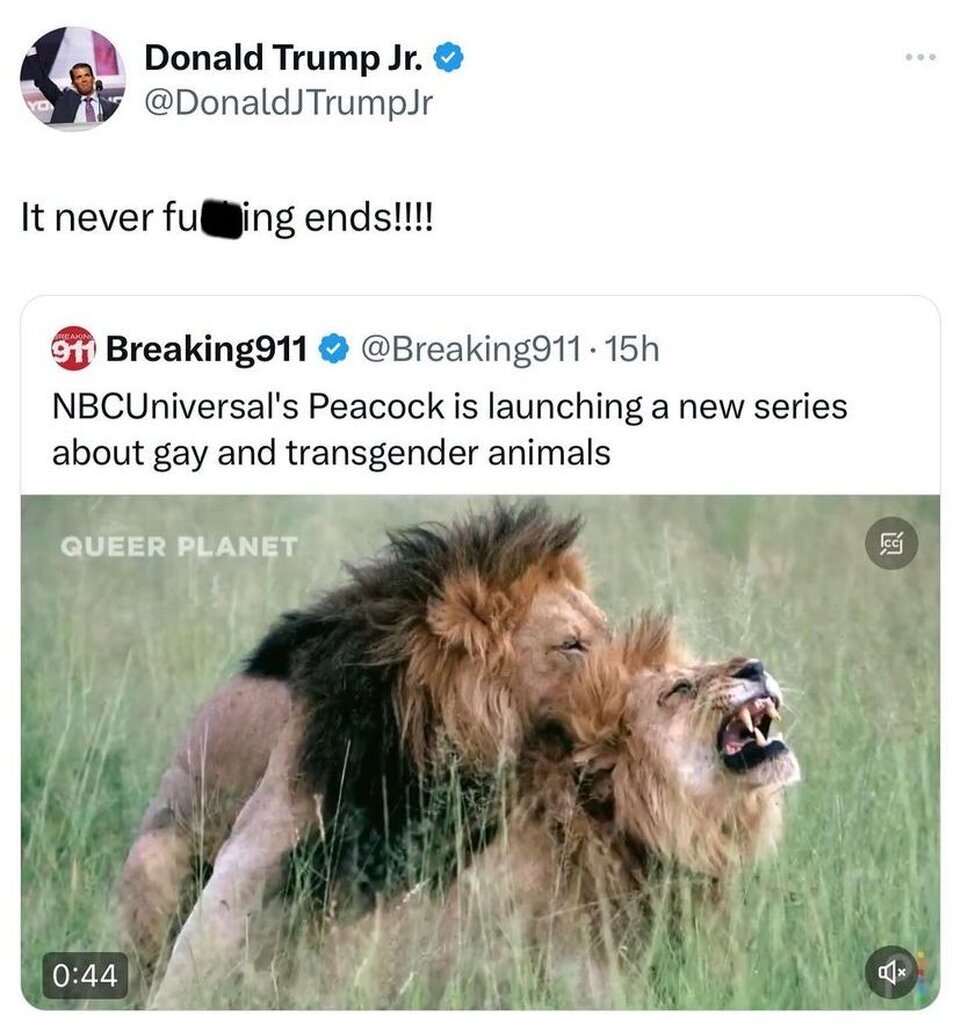
Task: Open the 15h timestamp of quoted post
Action: [631, 349]
